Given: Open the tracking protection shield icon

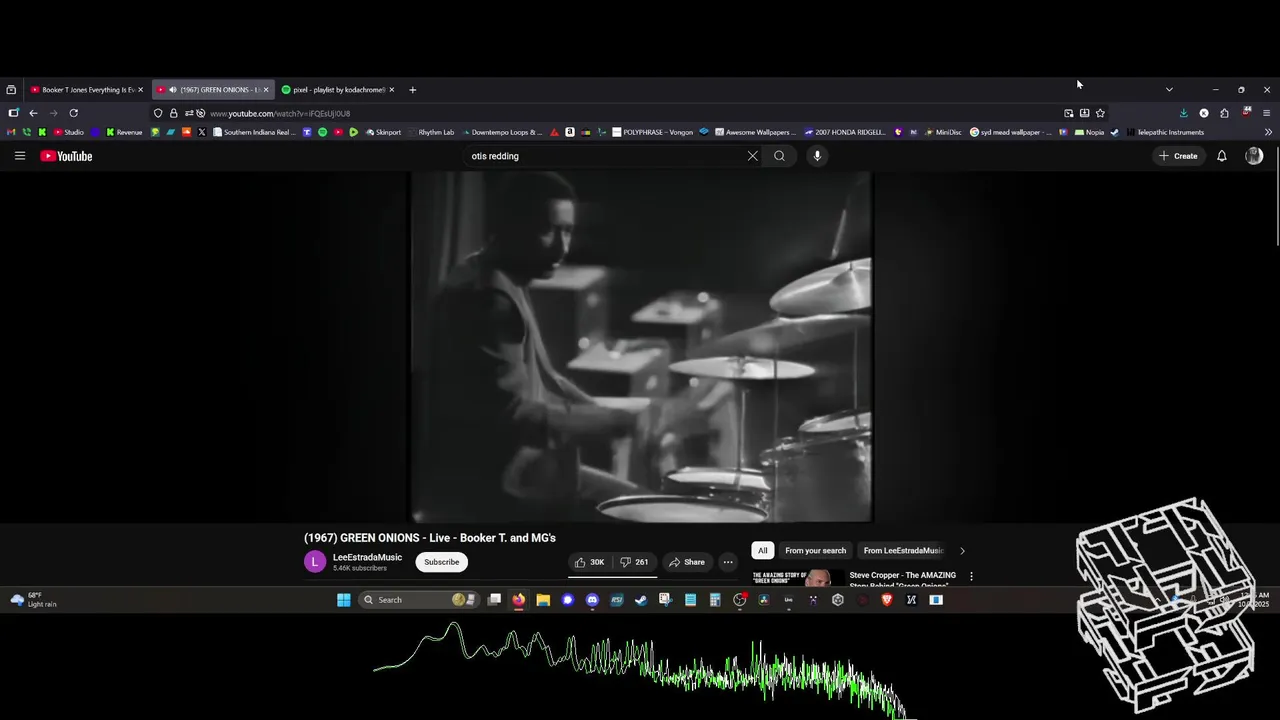Looking at the screenshot, I should click(158, 113).
